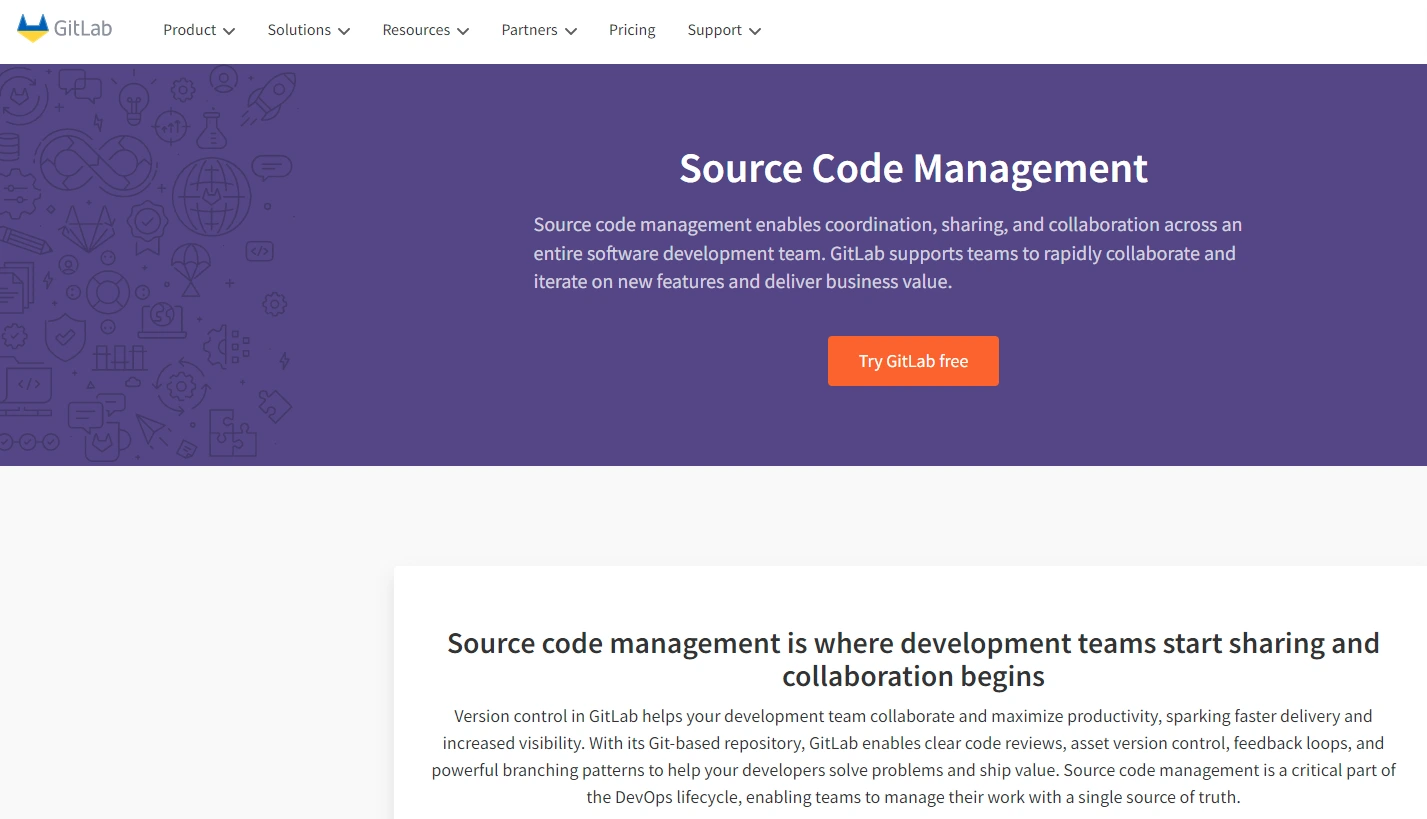The image size is (1427, 819).
Task: Open the Resources menu
Action: (426, 30)
